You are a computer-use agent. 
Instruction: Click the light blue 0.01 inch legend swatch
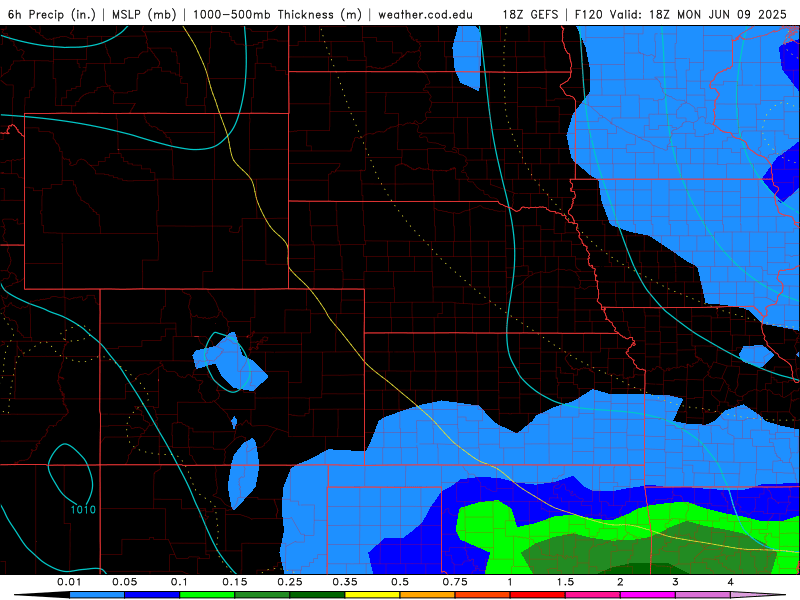pos(97,595)
